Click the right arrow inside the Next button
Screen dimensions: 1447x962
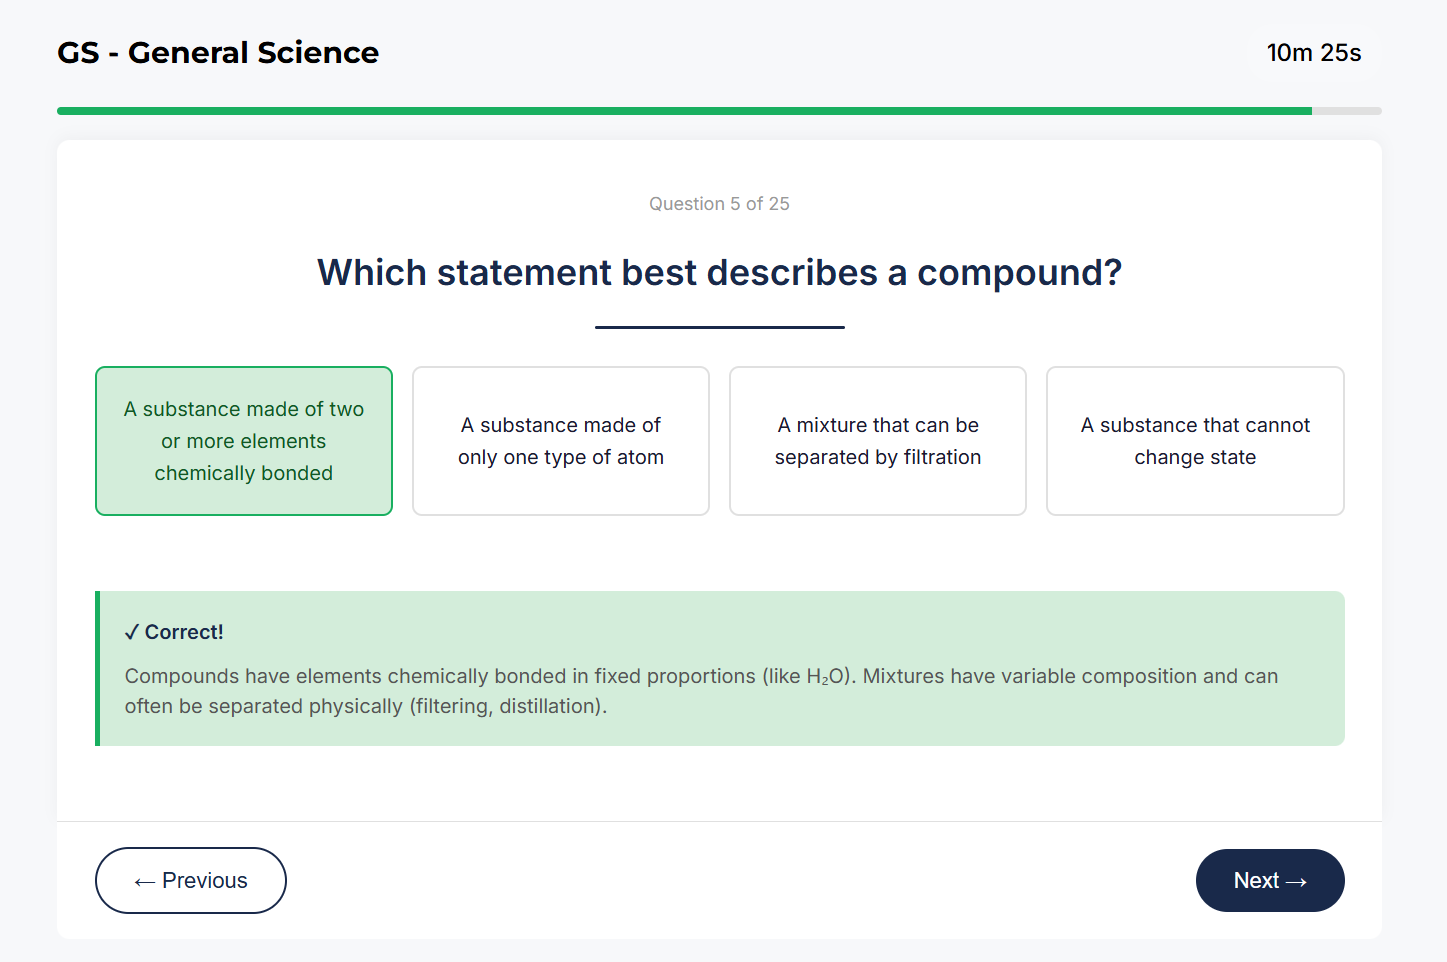coord(1299,880)
